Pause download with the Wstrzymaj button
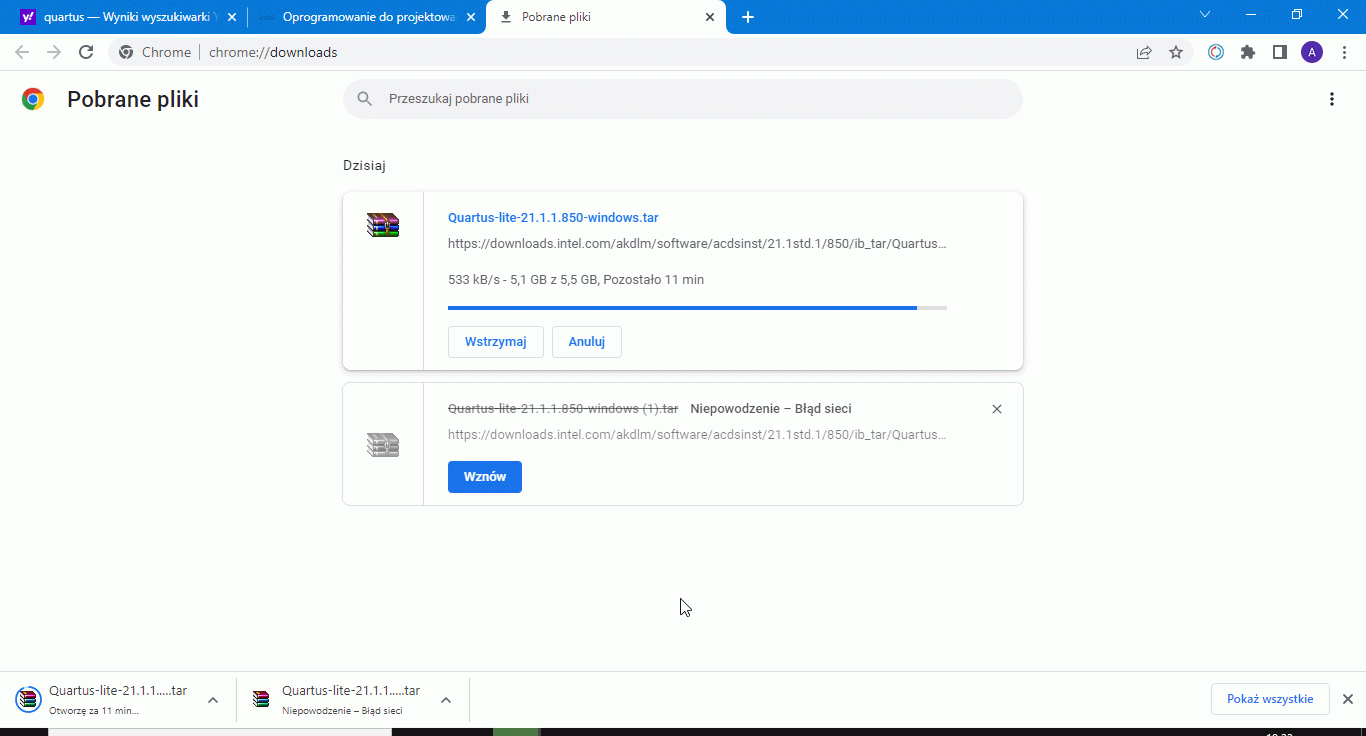The width and height of the screenshot is (1366, 736). click(x=495, y=342)
